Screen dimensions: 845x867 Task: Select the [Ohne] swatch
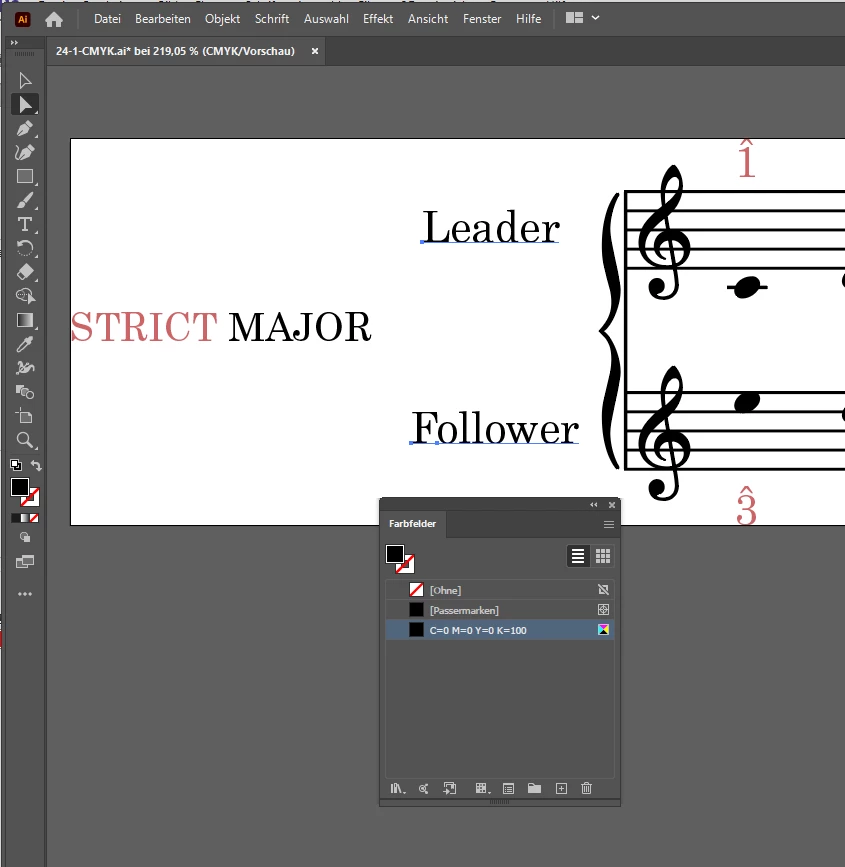[x=500, y=590]
